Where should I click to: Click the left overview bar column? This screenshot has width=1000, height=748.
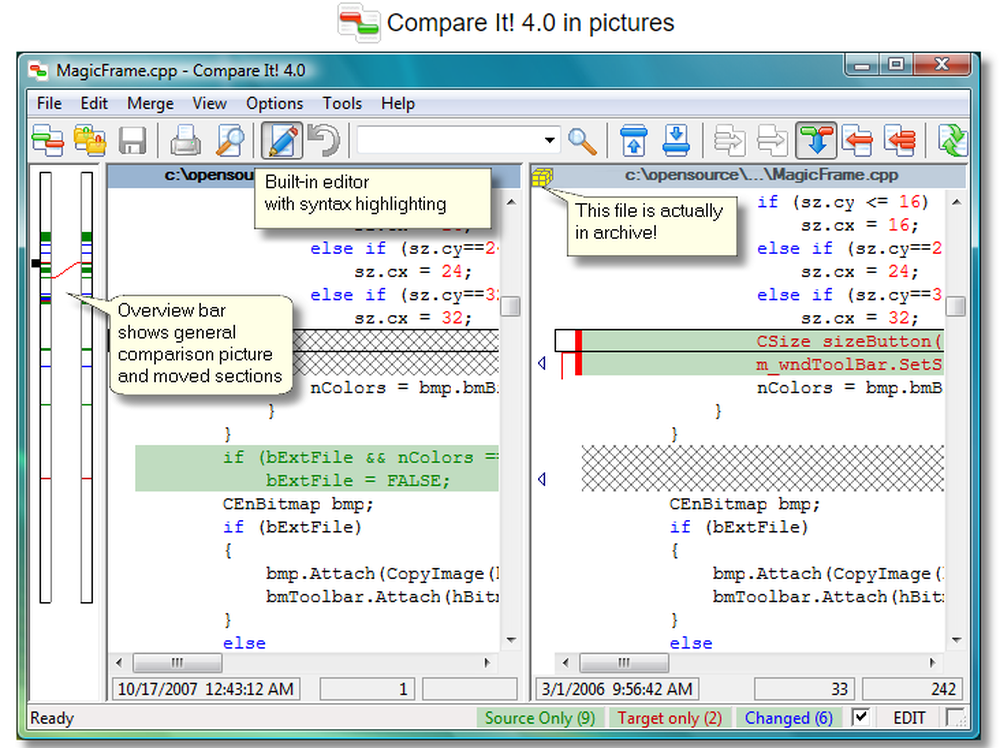(x=45, y=387)
